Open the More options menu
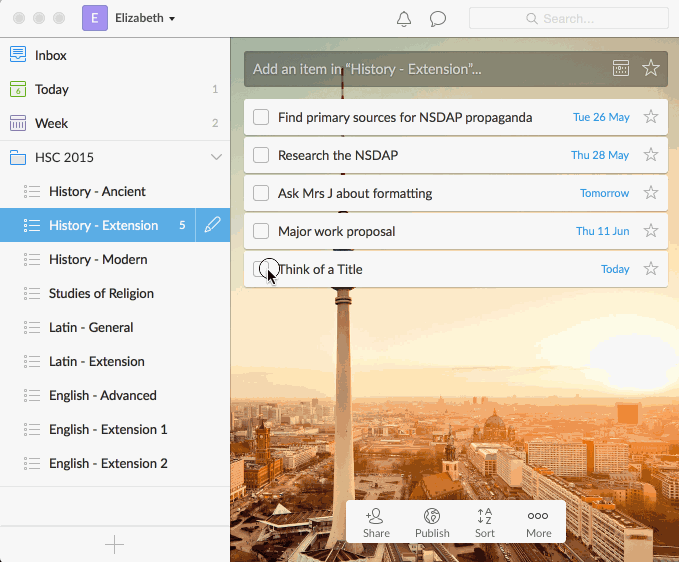The height and width of the screenshot is (562, 679). tap(538, 522)
